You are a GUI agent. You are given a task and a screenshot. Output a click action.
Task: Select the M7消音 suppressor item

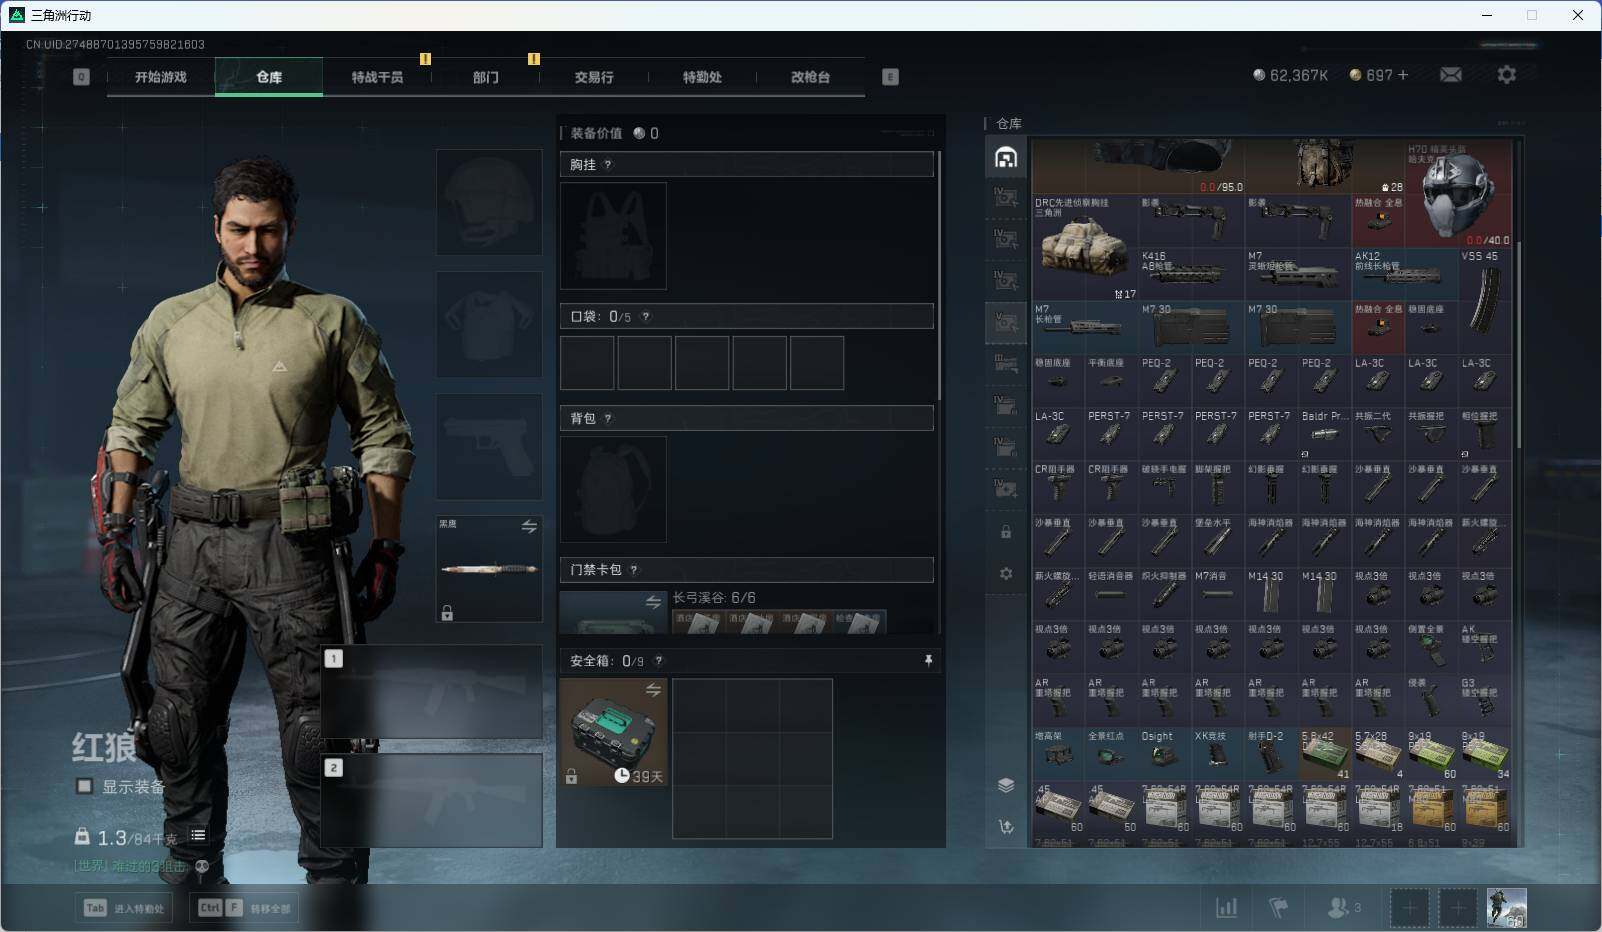tap(1218, 595)
